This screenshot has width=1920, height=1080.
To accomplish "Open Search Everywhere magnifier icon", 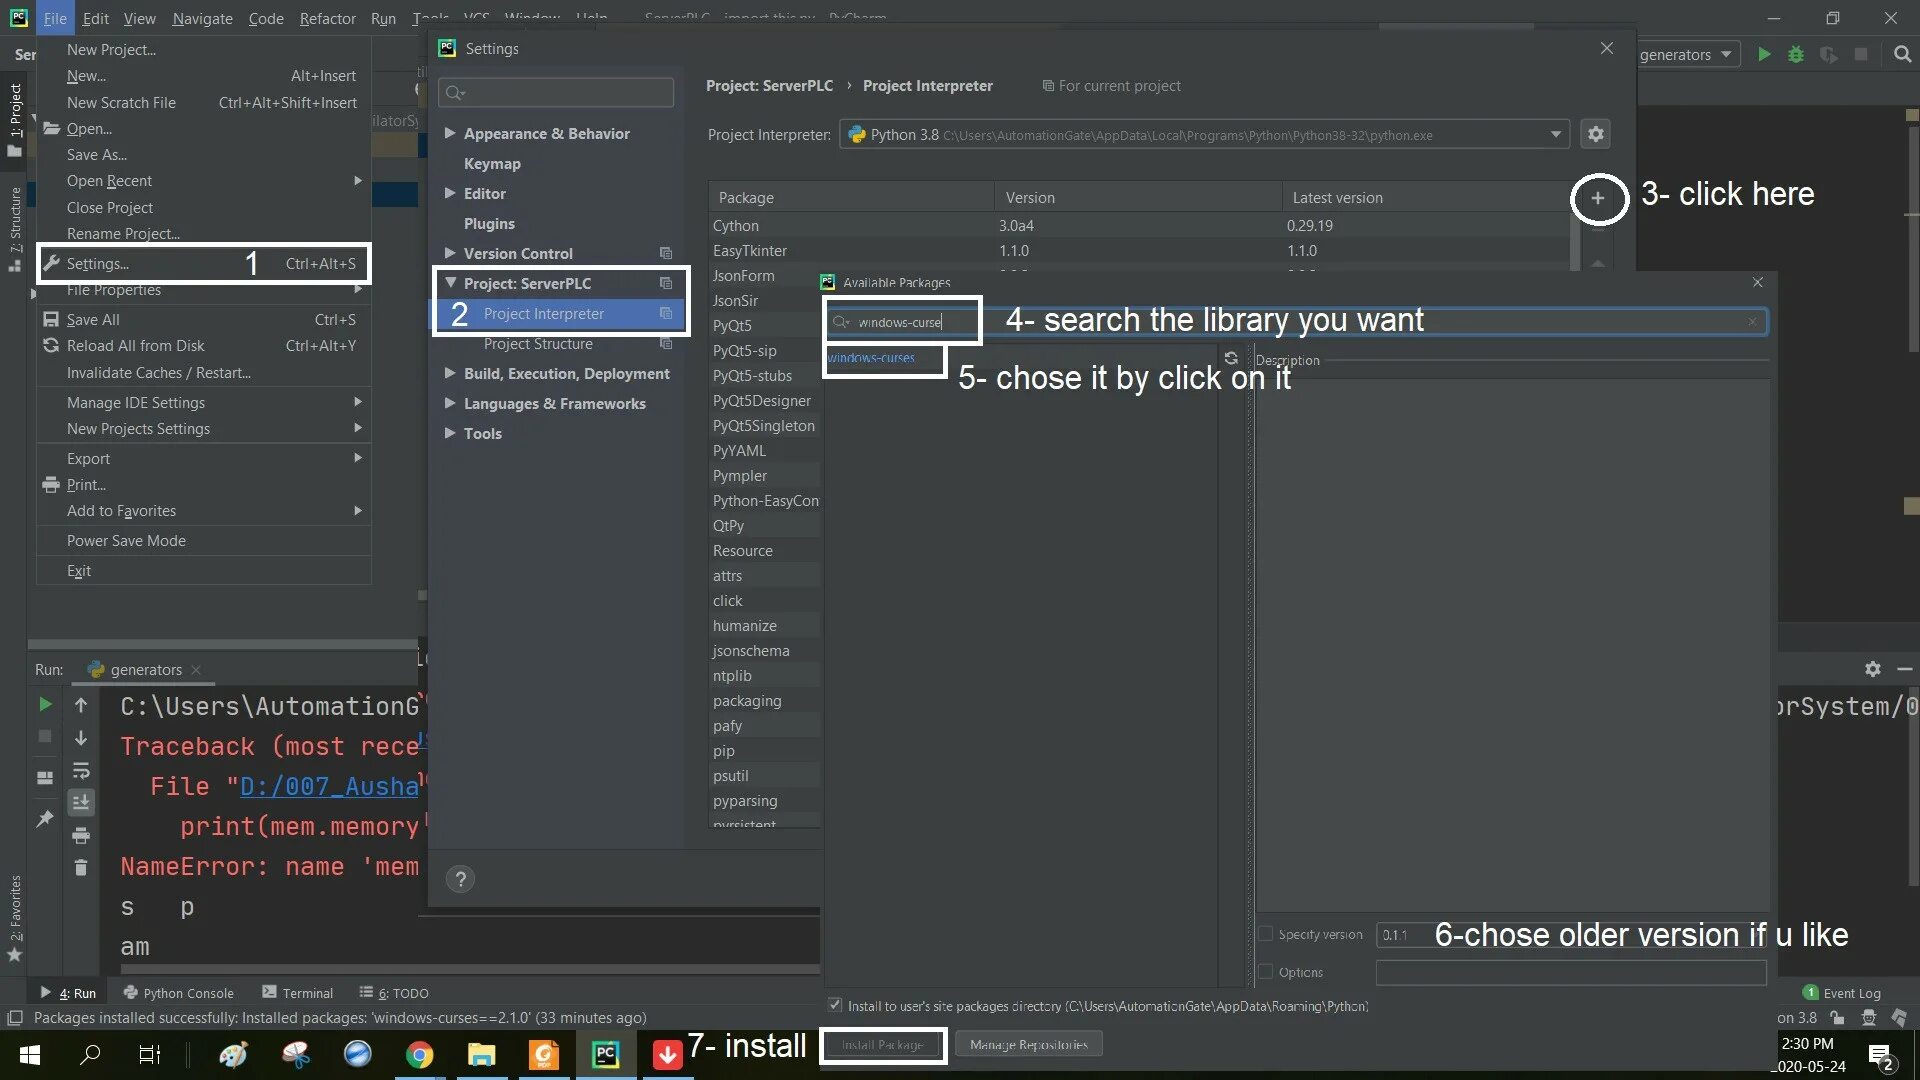I will click(x=1902, y=55).
